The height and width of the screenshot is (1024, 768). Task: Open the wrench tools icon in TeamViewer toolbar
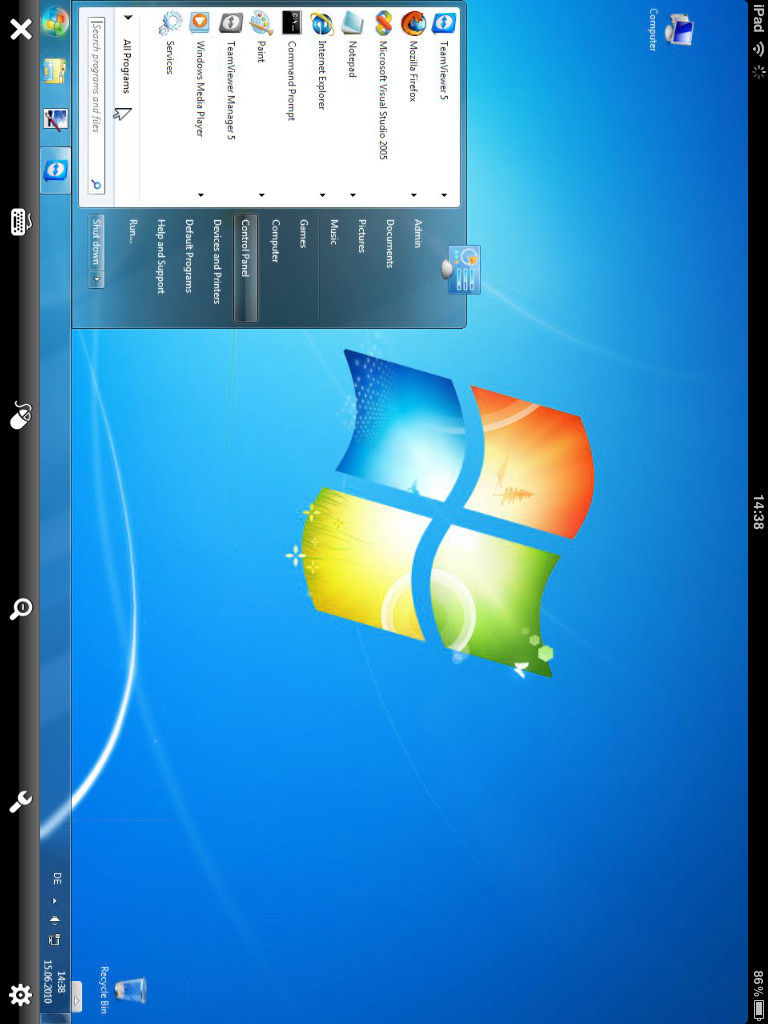[x=20, y=802]
